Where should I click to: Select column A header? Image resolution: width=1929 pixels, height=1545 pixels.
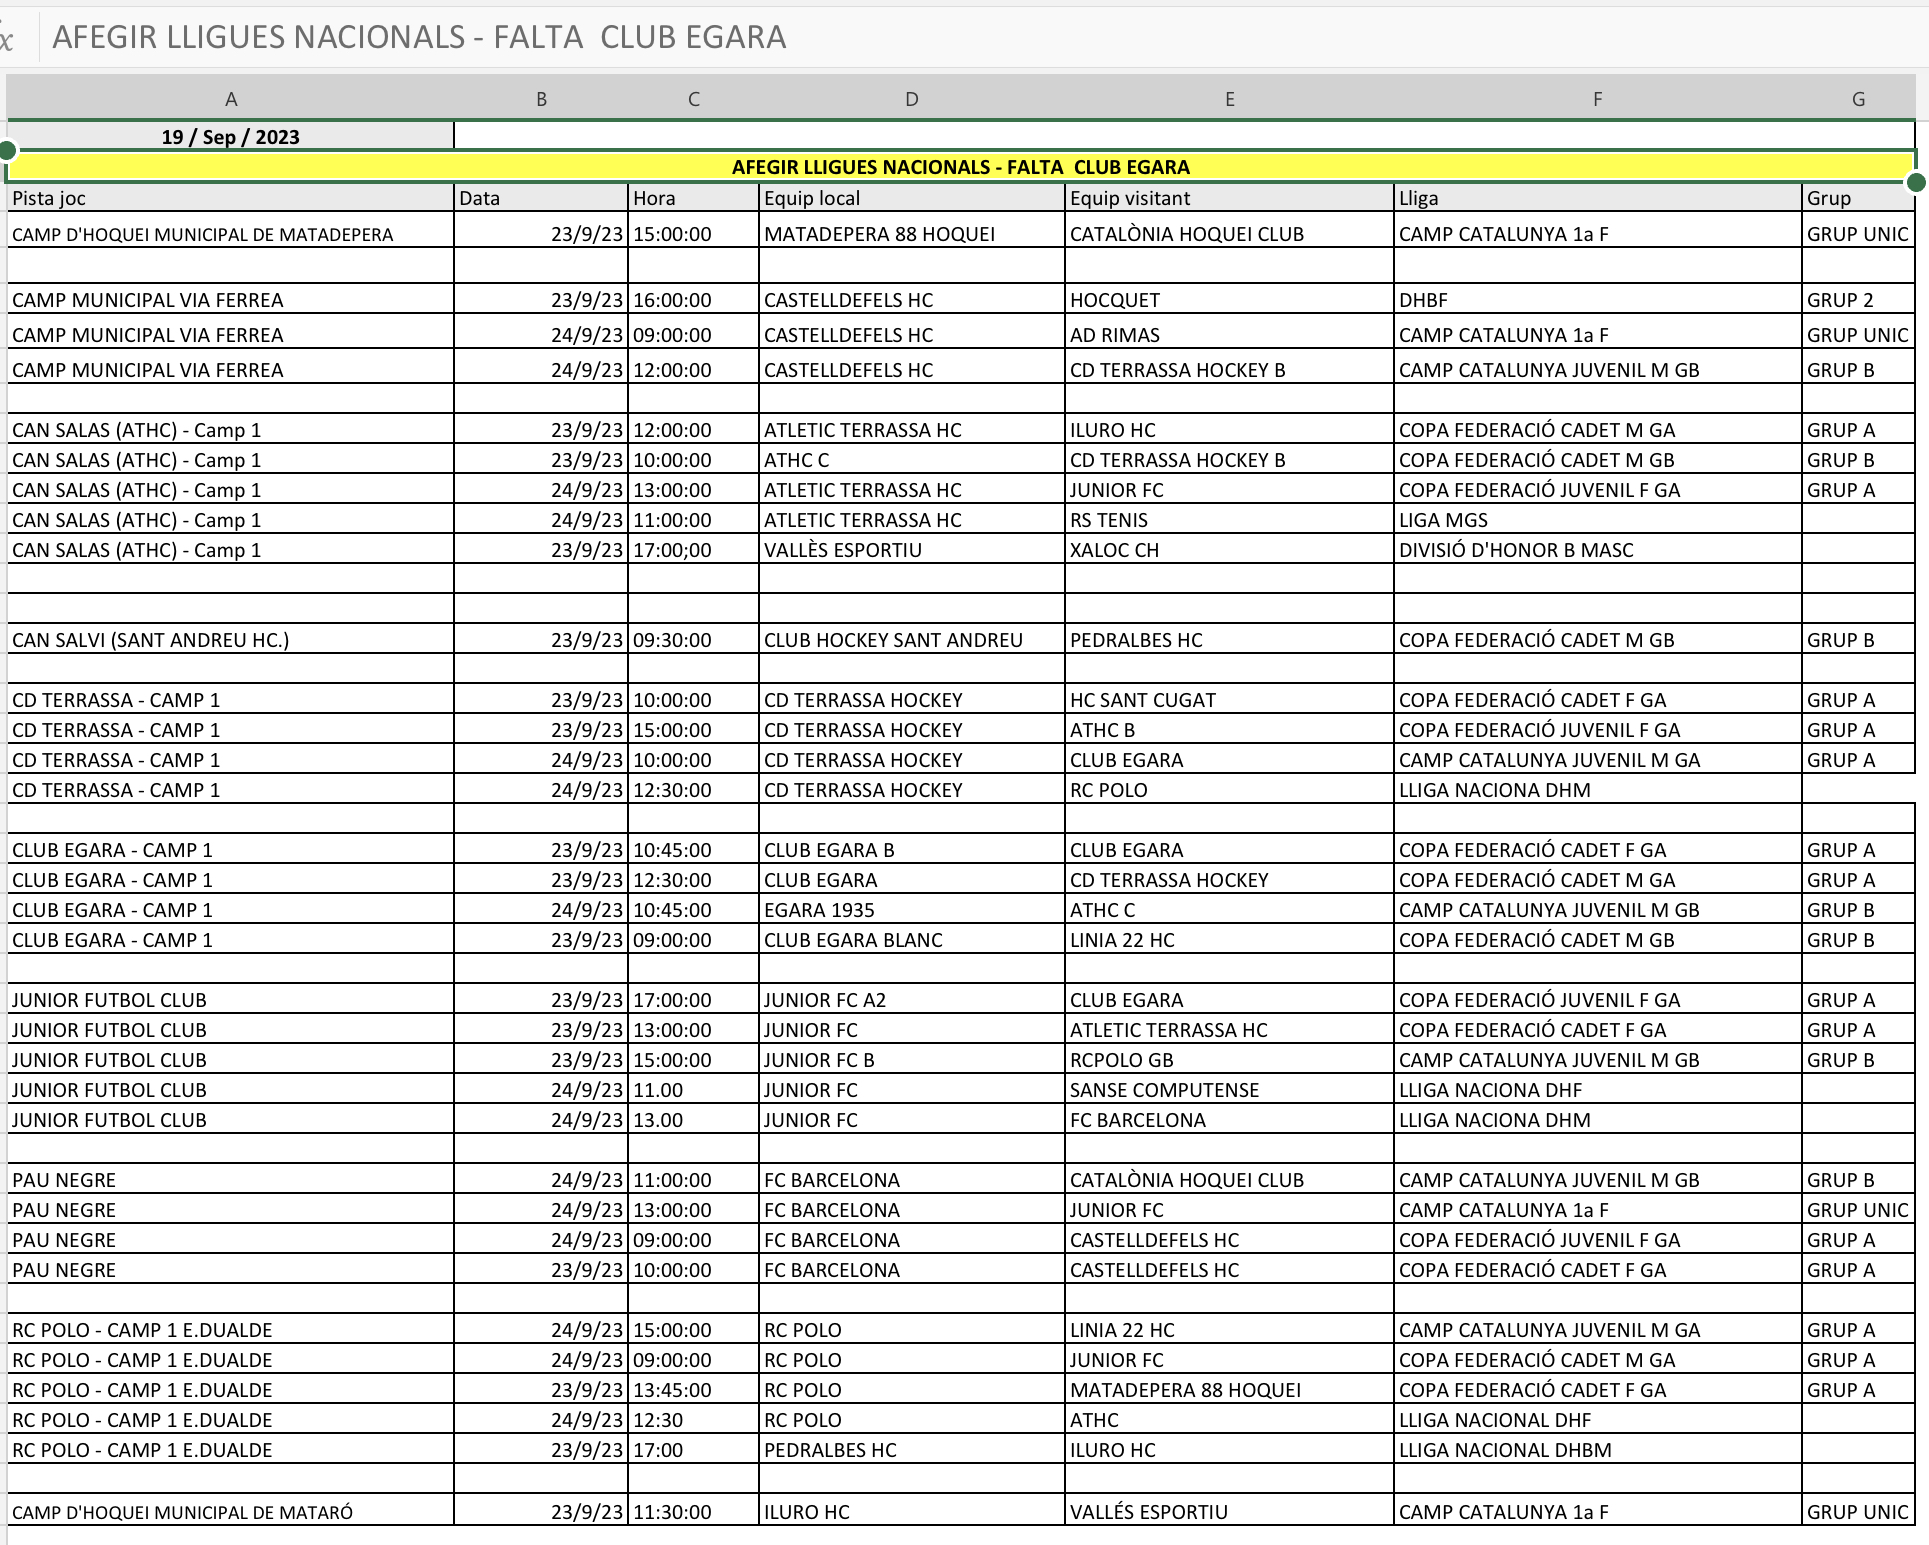pyautogui.click(x=231, y=99)
